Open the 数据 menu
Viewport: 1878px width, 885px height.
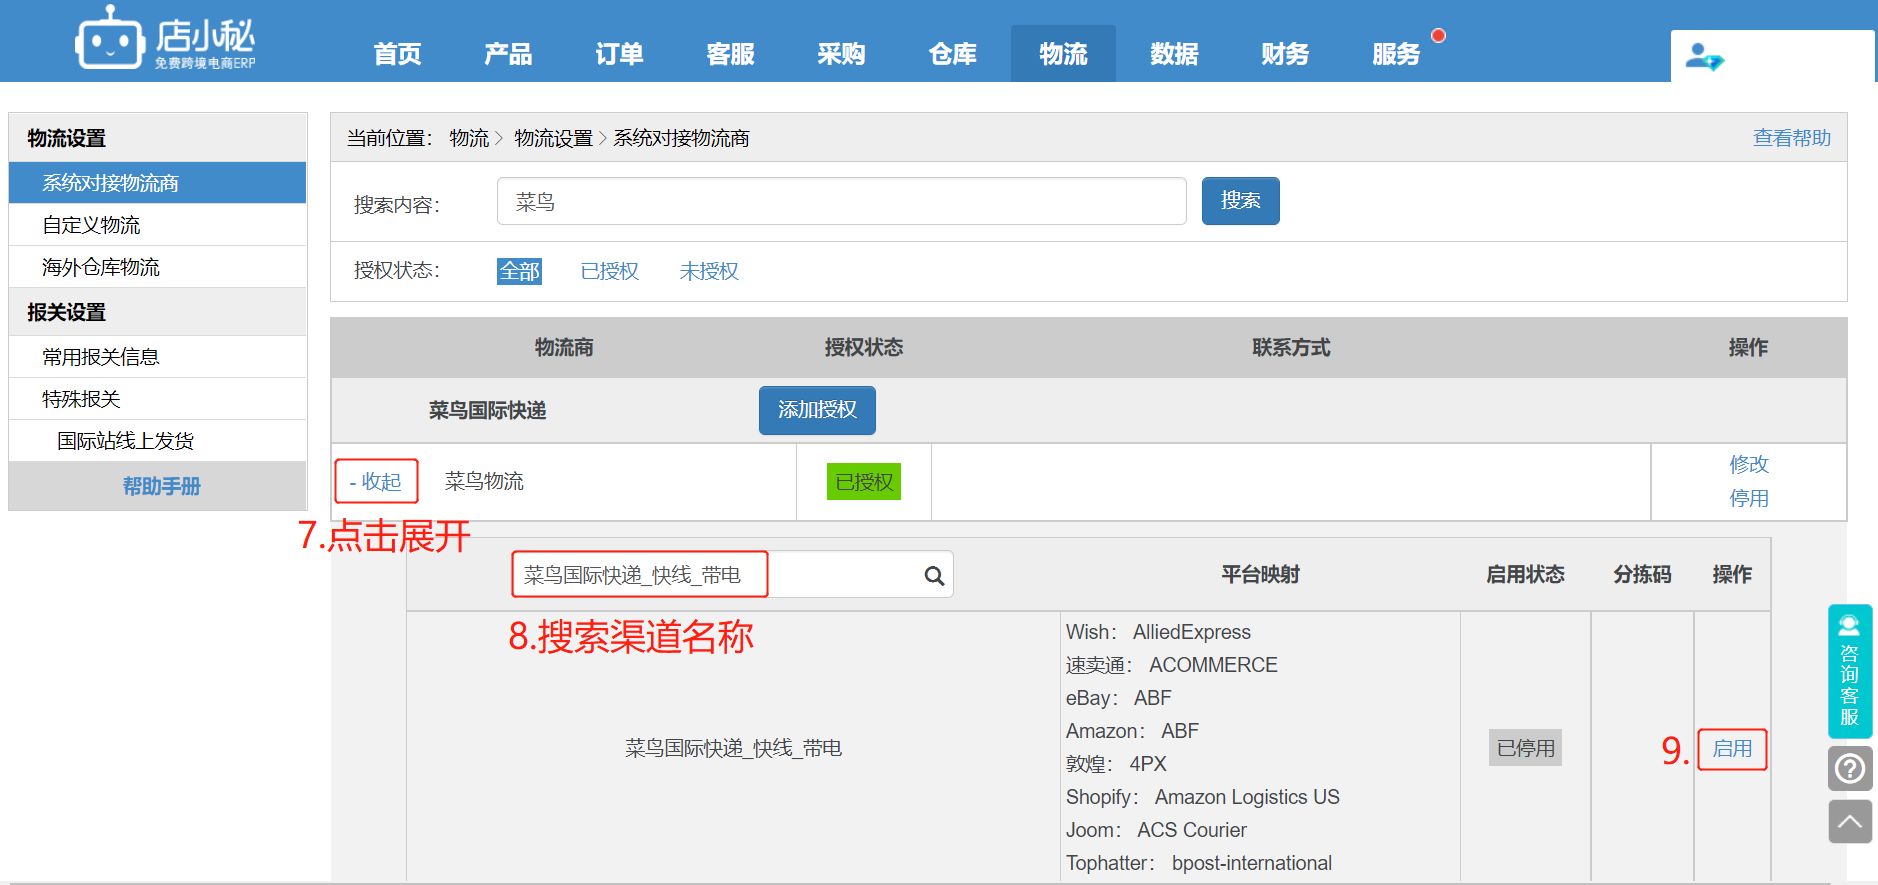(1174, 54)
